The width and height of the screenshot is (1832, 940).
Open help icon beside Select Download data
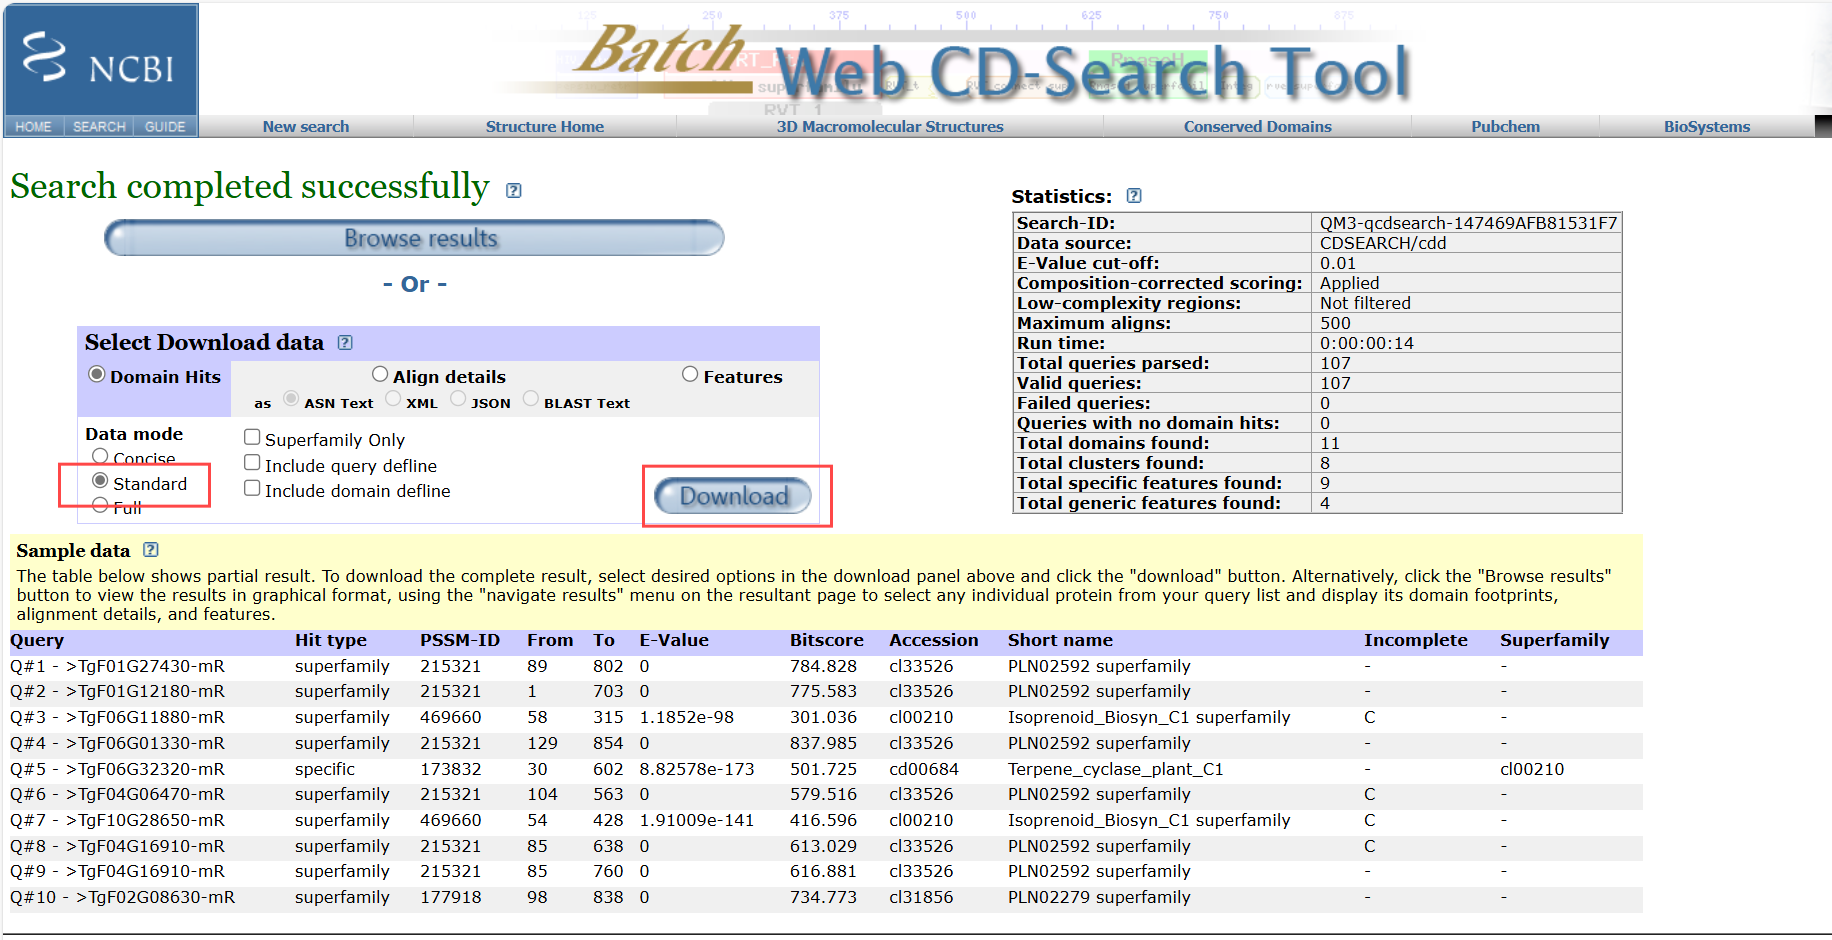345,343
